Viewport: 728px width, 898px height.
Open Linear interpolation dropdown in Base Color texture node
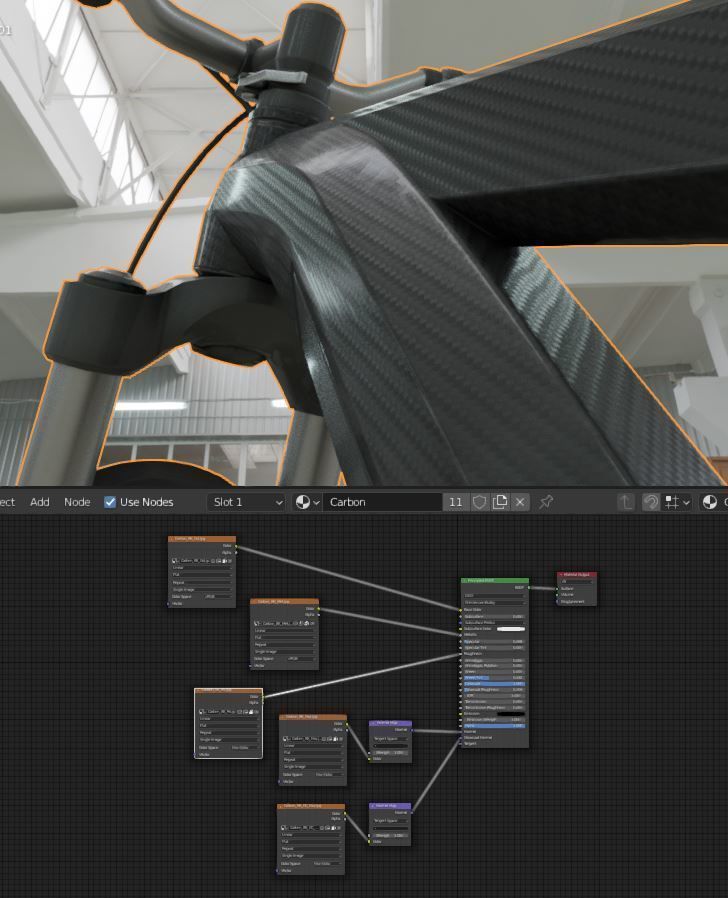pos(202,568)
